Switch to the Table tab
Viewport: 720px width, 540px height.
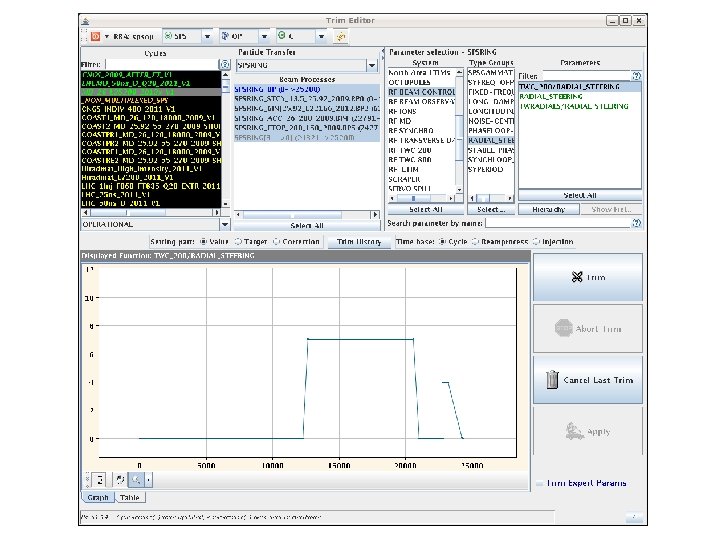pyautogui.click(x=129, y=497)
